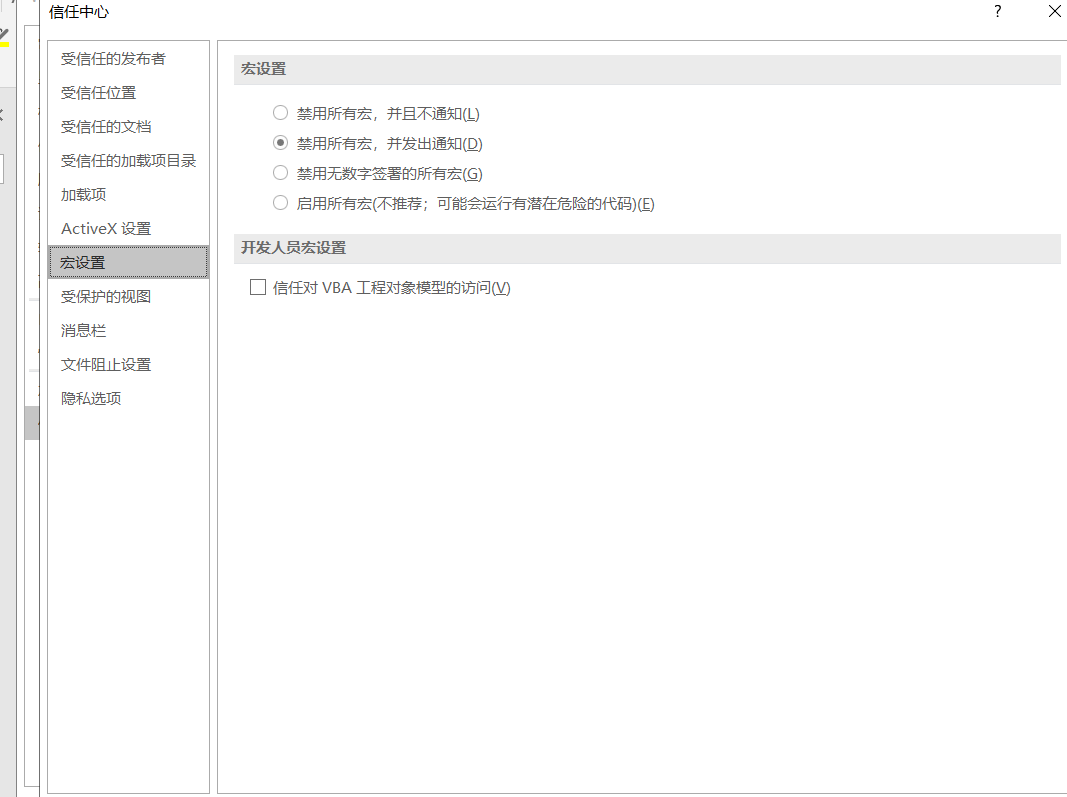Open 消息栏 settings page

click(83, 331)
